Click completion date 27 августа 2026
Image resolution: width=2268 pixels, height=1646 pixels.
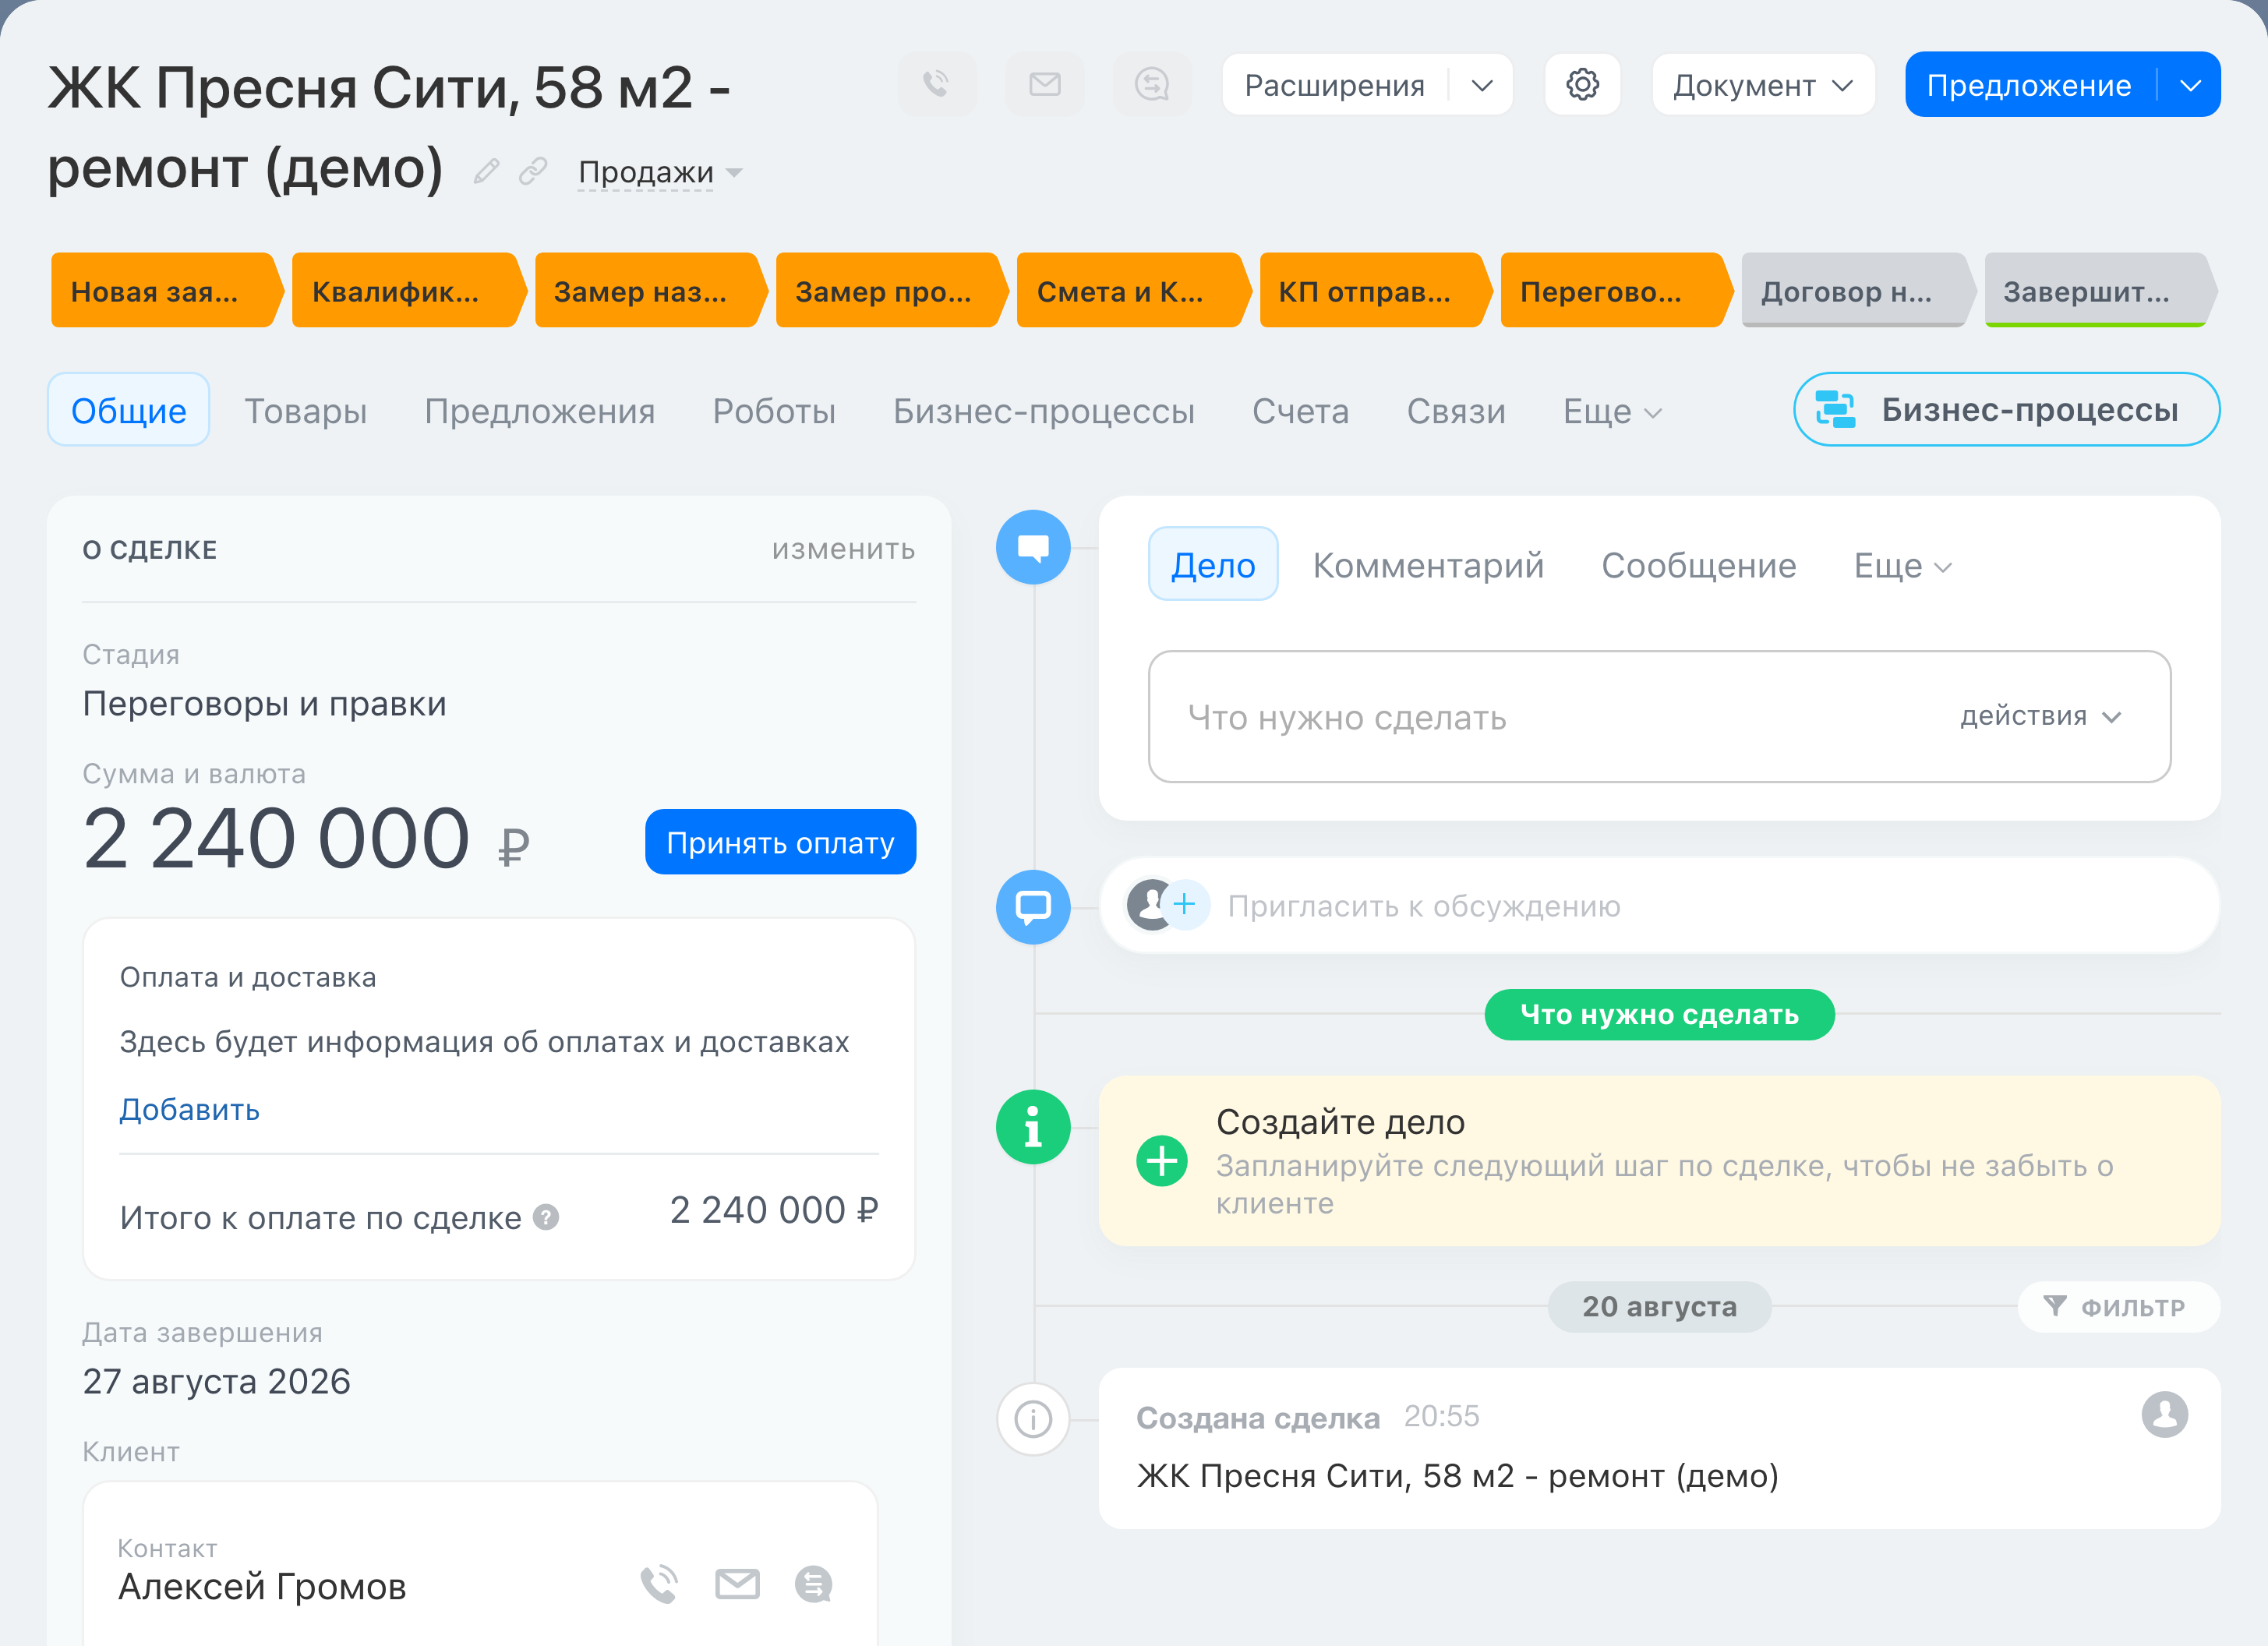pos(216,1381)
